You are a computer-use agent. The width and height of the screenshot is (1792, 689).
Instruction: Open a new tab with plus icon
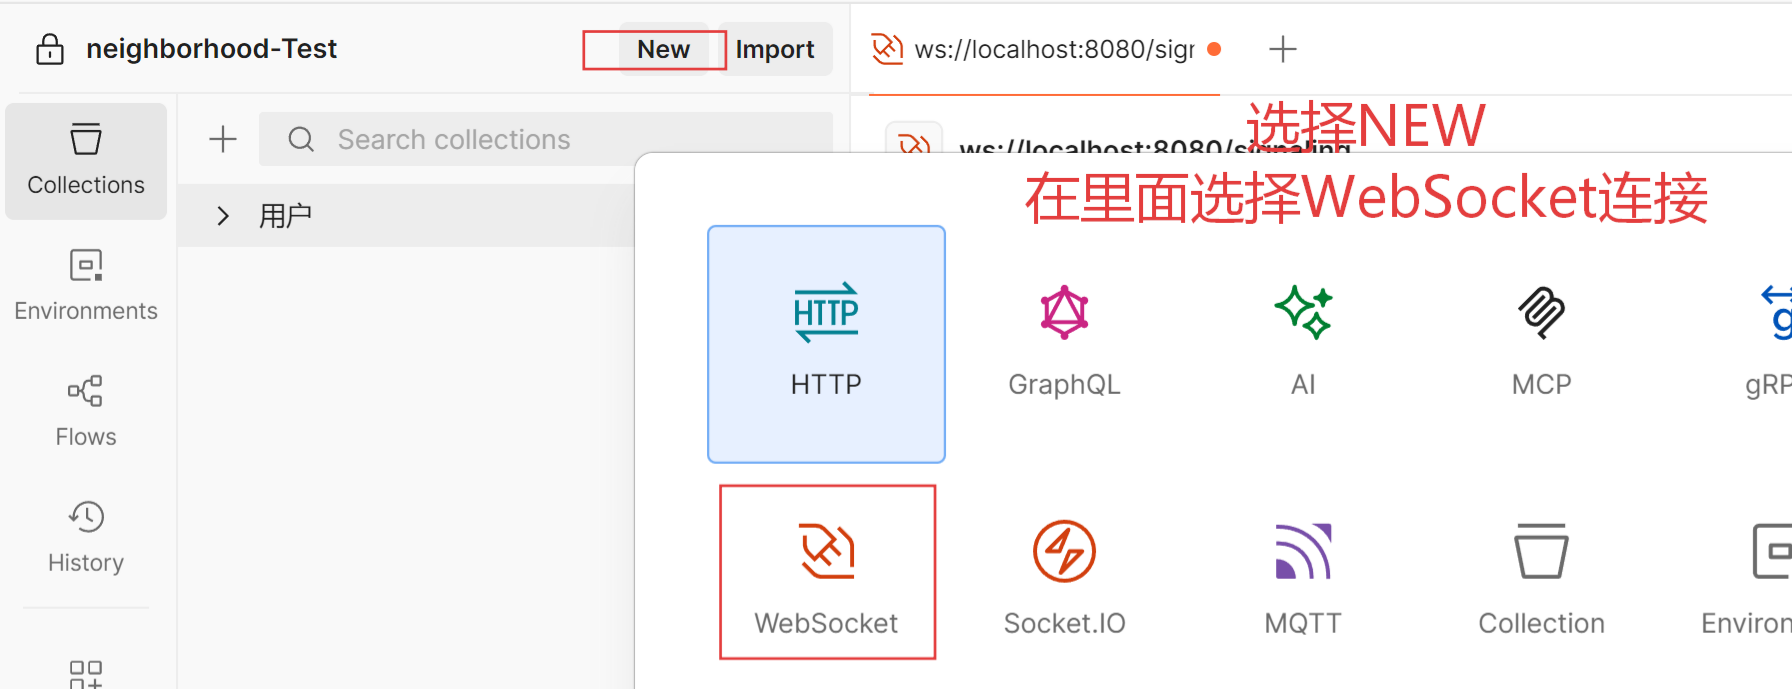(1282, 49)
